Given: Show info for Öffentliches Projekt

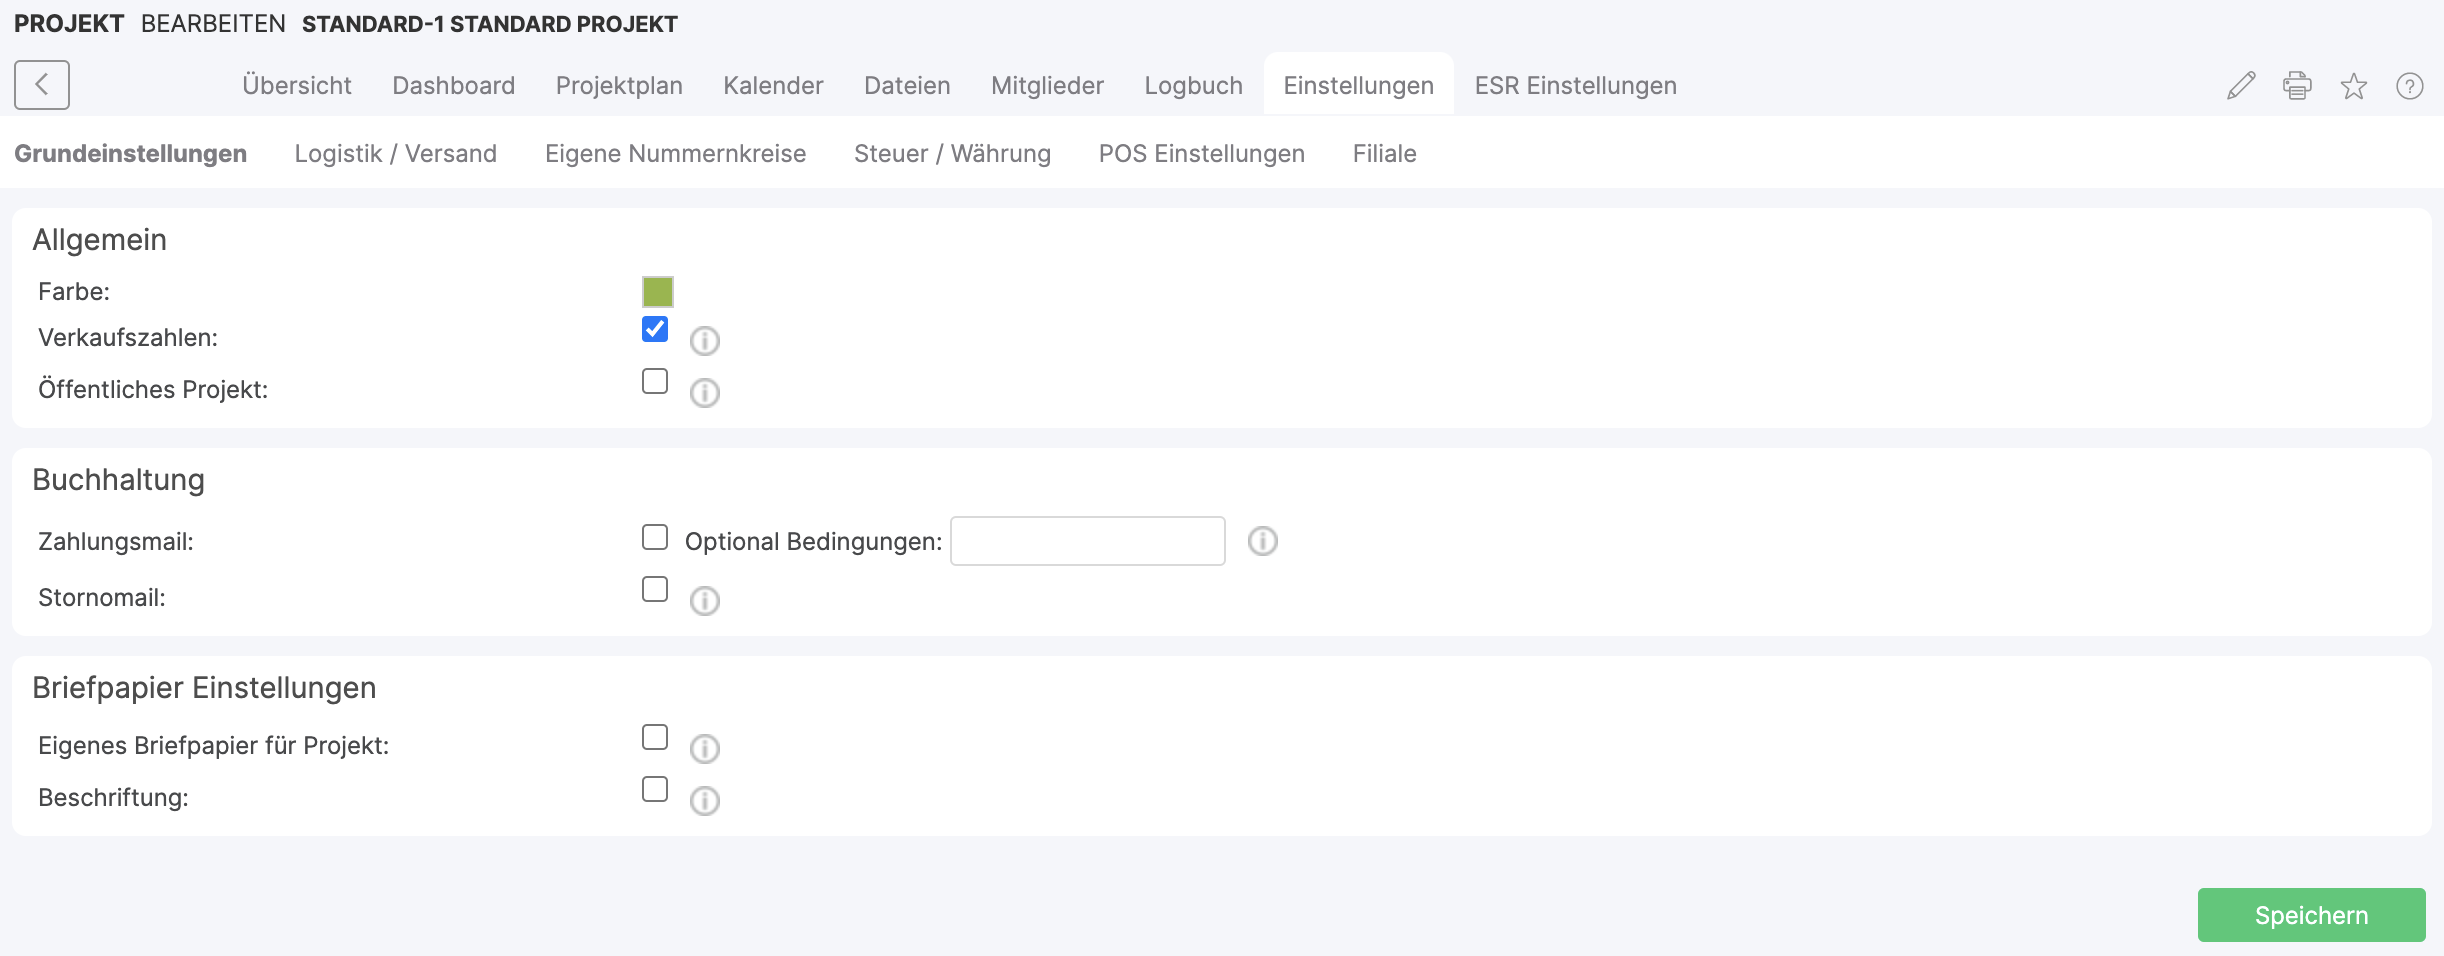Looking at the screenshot, I should tap(705, 393).
